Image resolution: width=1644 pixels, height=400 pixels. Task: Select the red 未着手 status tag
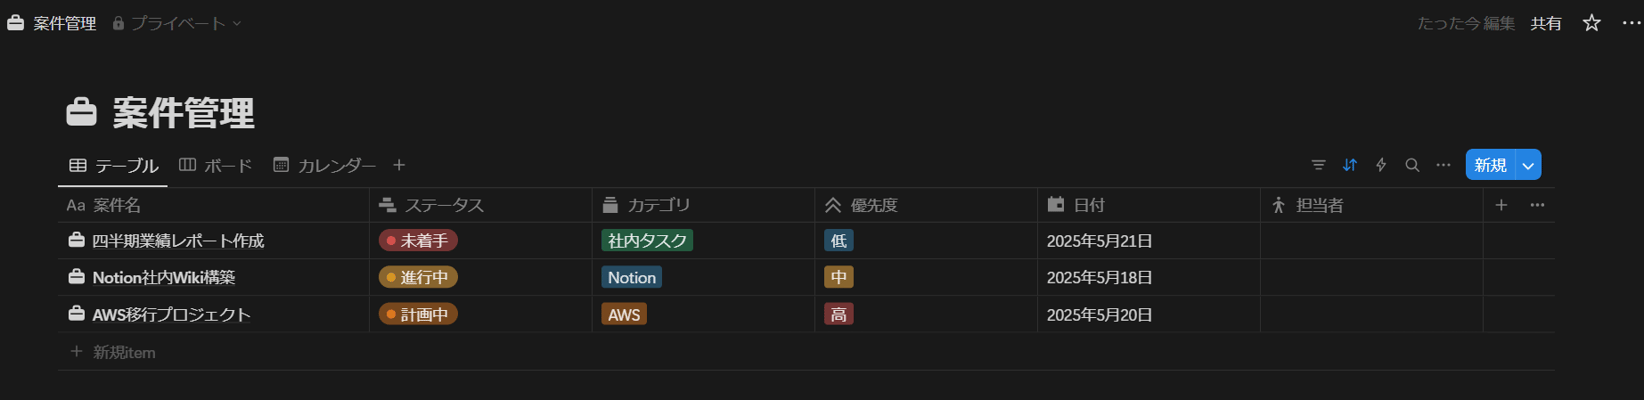click(418, 241)
